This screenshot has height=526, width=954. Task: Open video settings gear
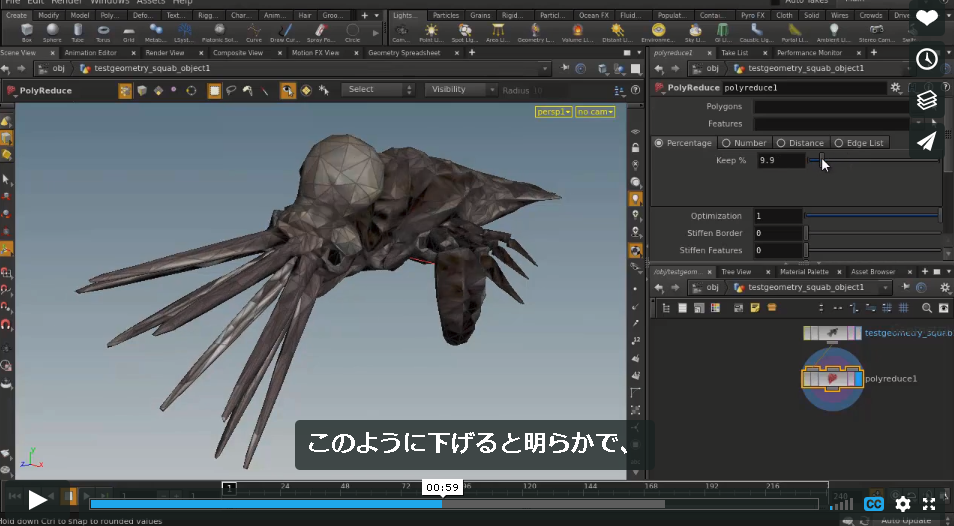pos(903,504)
